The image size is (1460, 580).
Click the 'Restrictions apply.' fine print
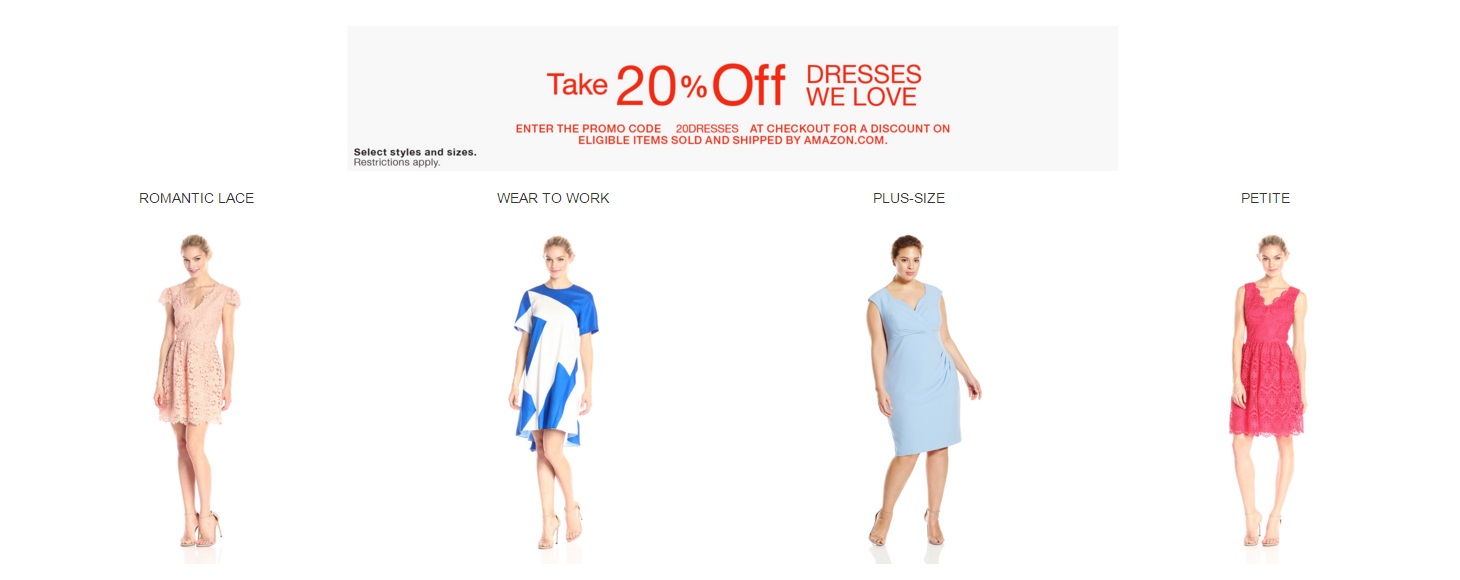point(397,162)
